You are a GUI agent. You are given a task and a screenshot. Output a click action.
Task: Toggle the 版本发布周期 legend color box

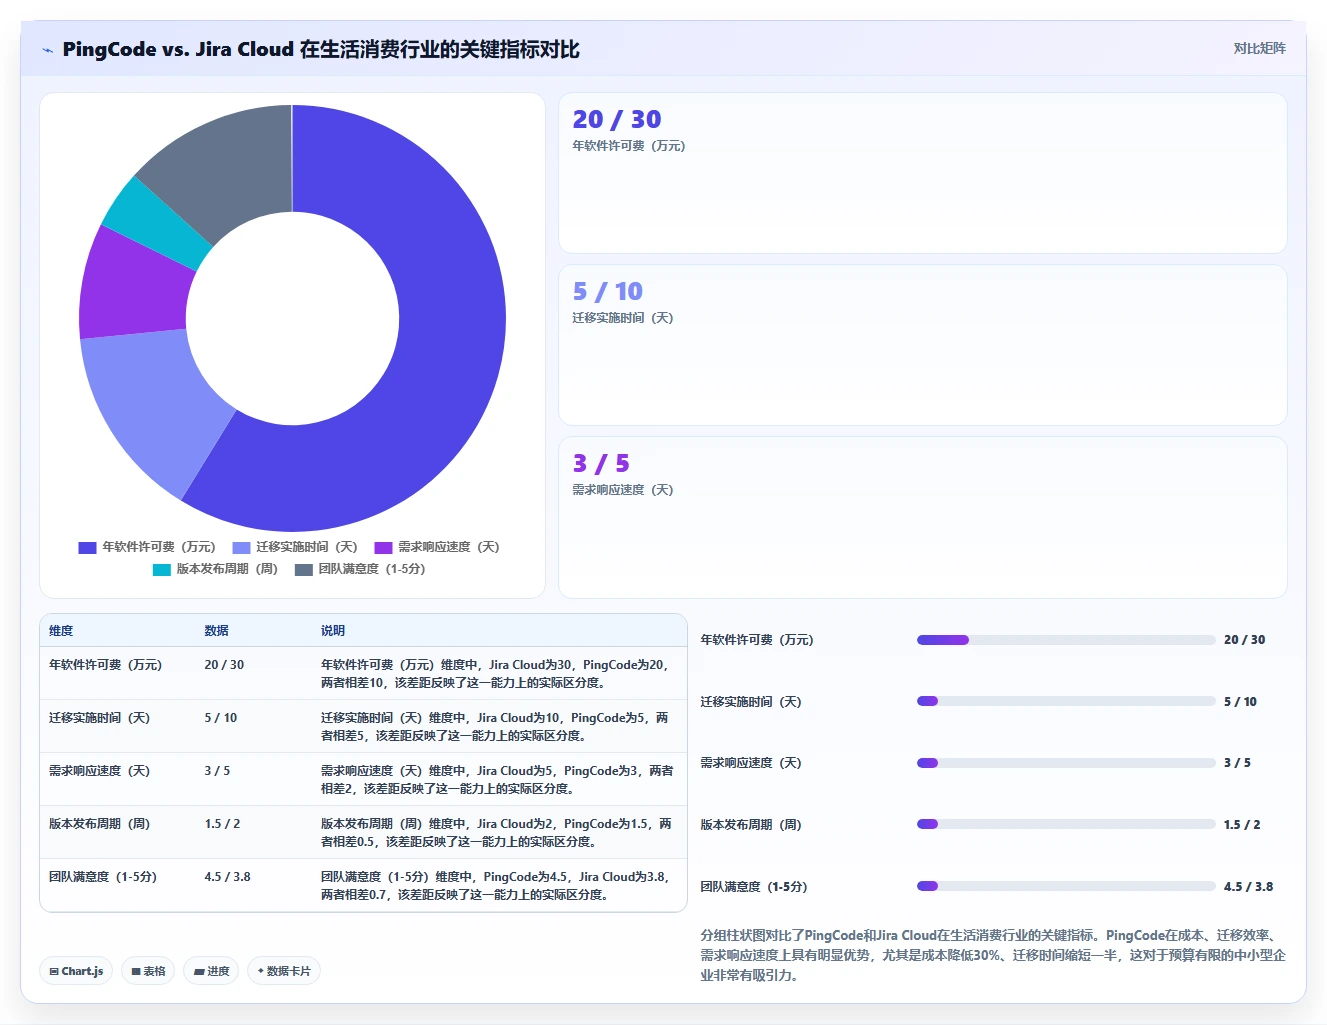(x=162, y=569)
